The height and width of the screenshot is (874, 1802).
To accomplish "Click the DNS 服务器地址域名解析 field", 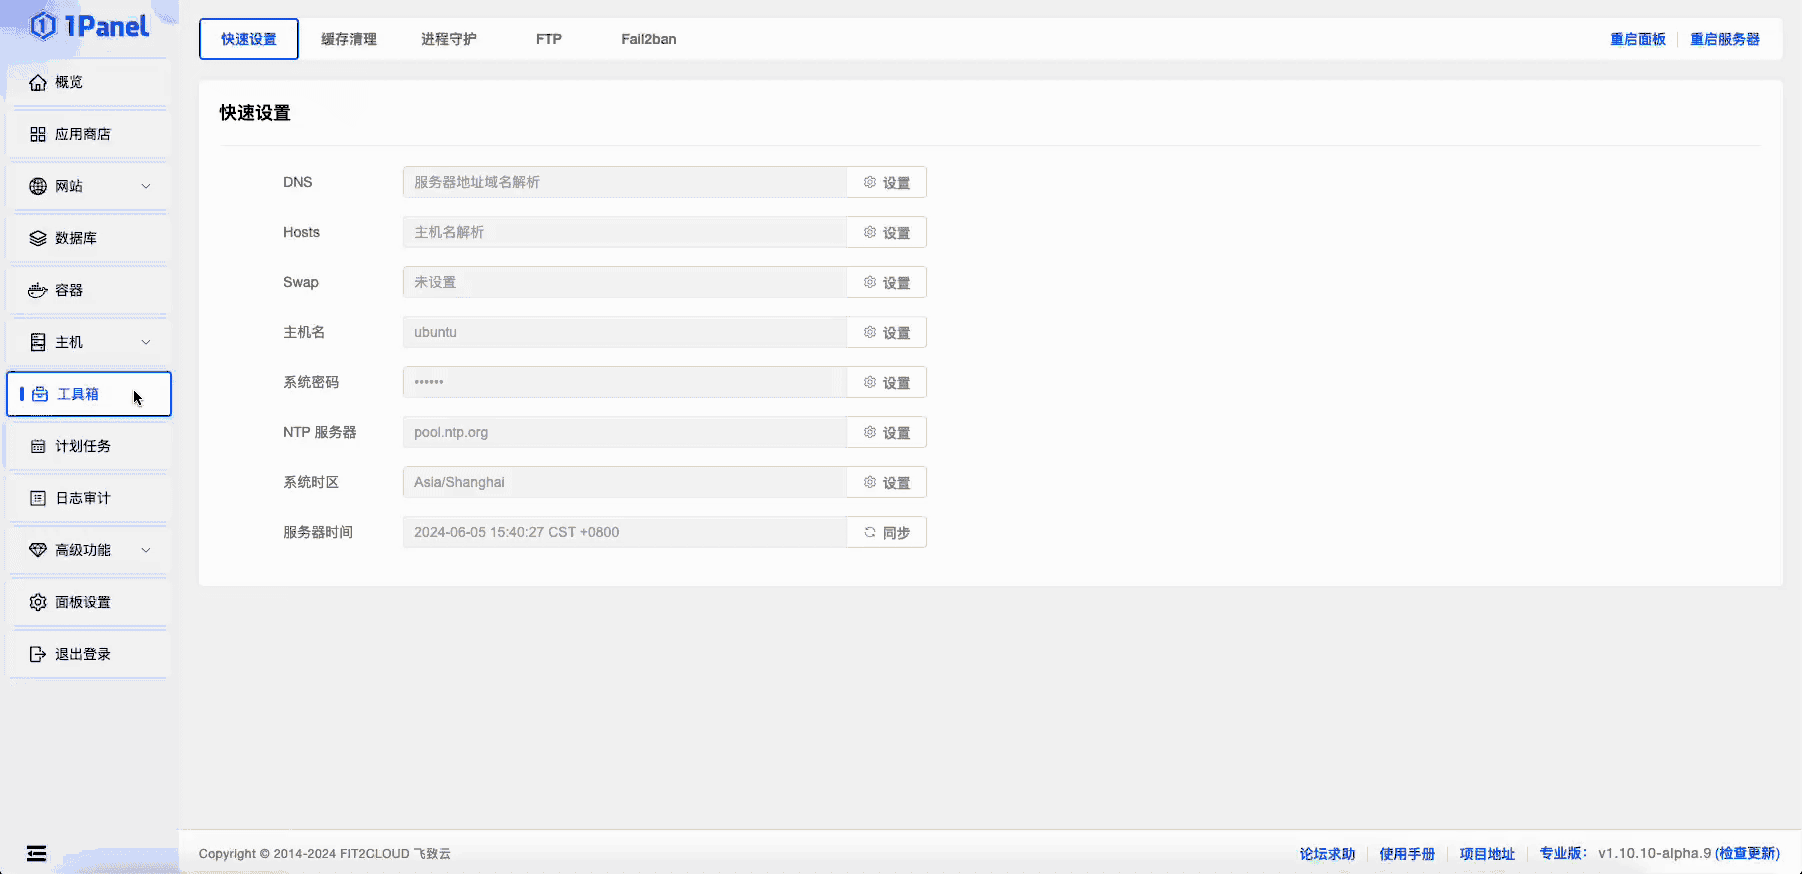I will pos(625,182).
